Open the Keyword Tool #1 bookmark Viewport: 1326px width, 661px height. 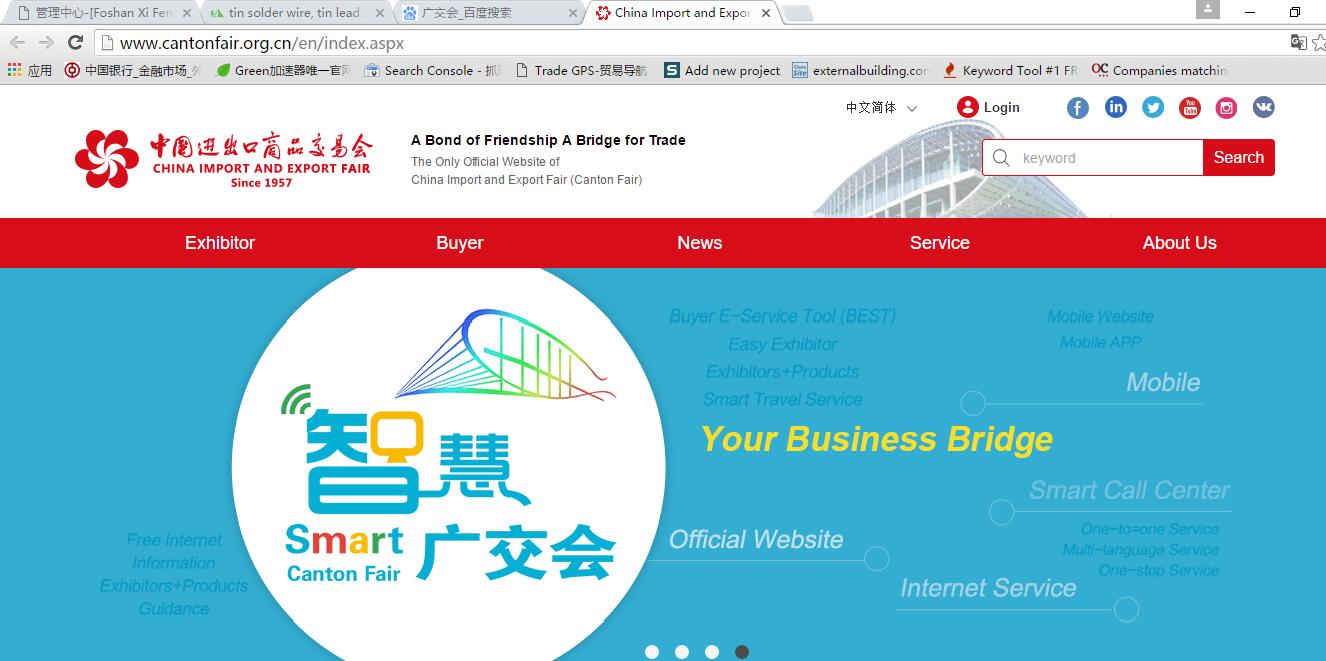pyautogui.click(x=1010, y=70)
